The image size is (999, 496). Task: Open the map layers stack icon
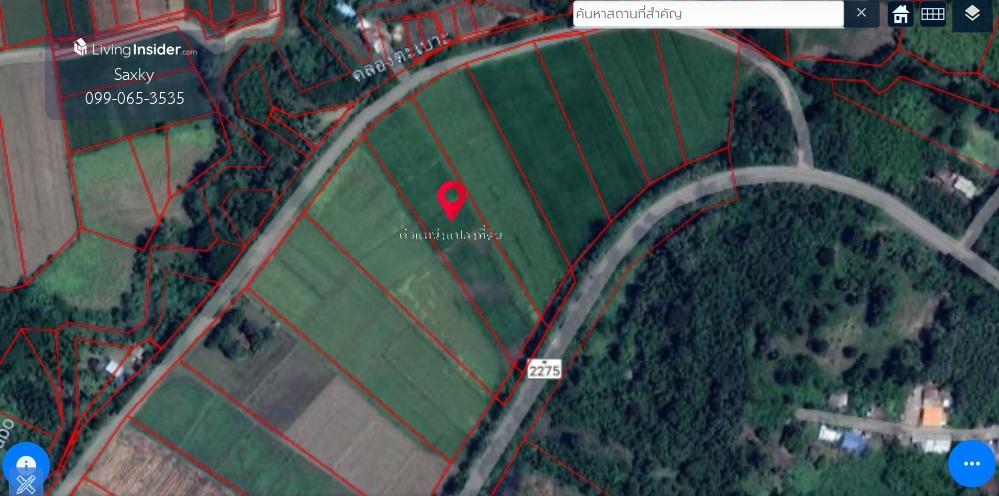click(x=972, y=14)
